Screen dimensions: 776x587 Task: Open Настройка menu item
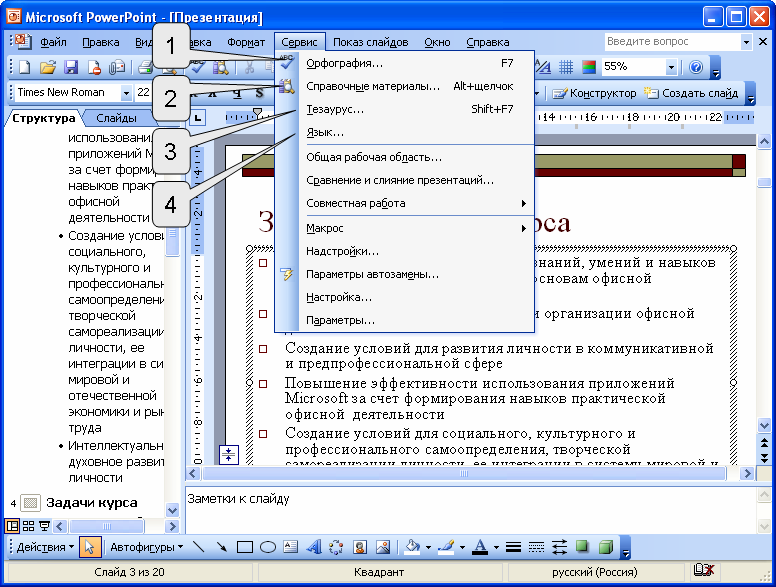click(405, 297)
